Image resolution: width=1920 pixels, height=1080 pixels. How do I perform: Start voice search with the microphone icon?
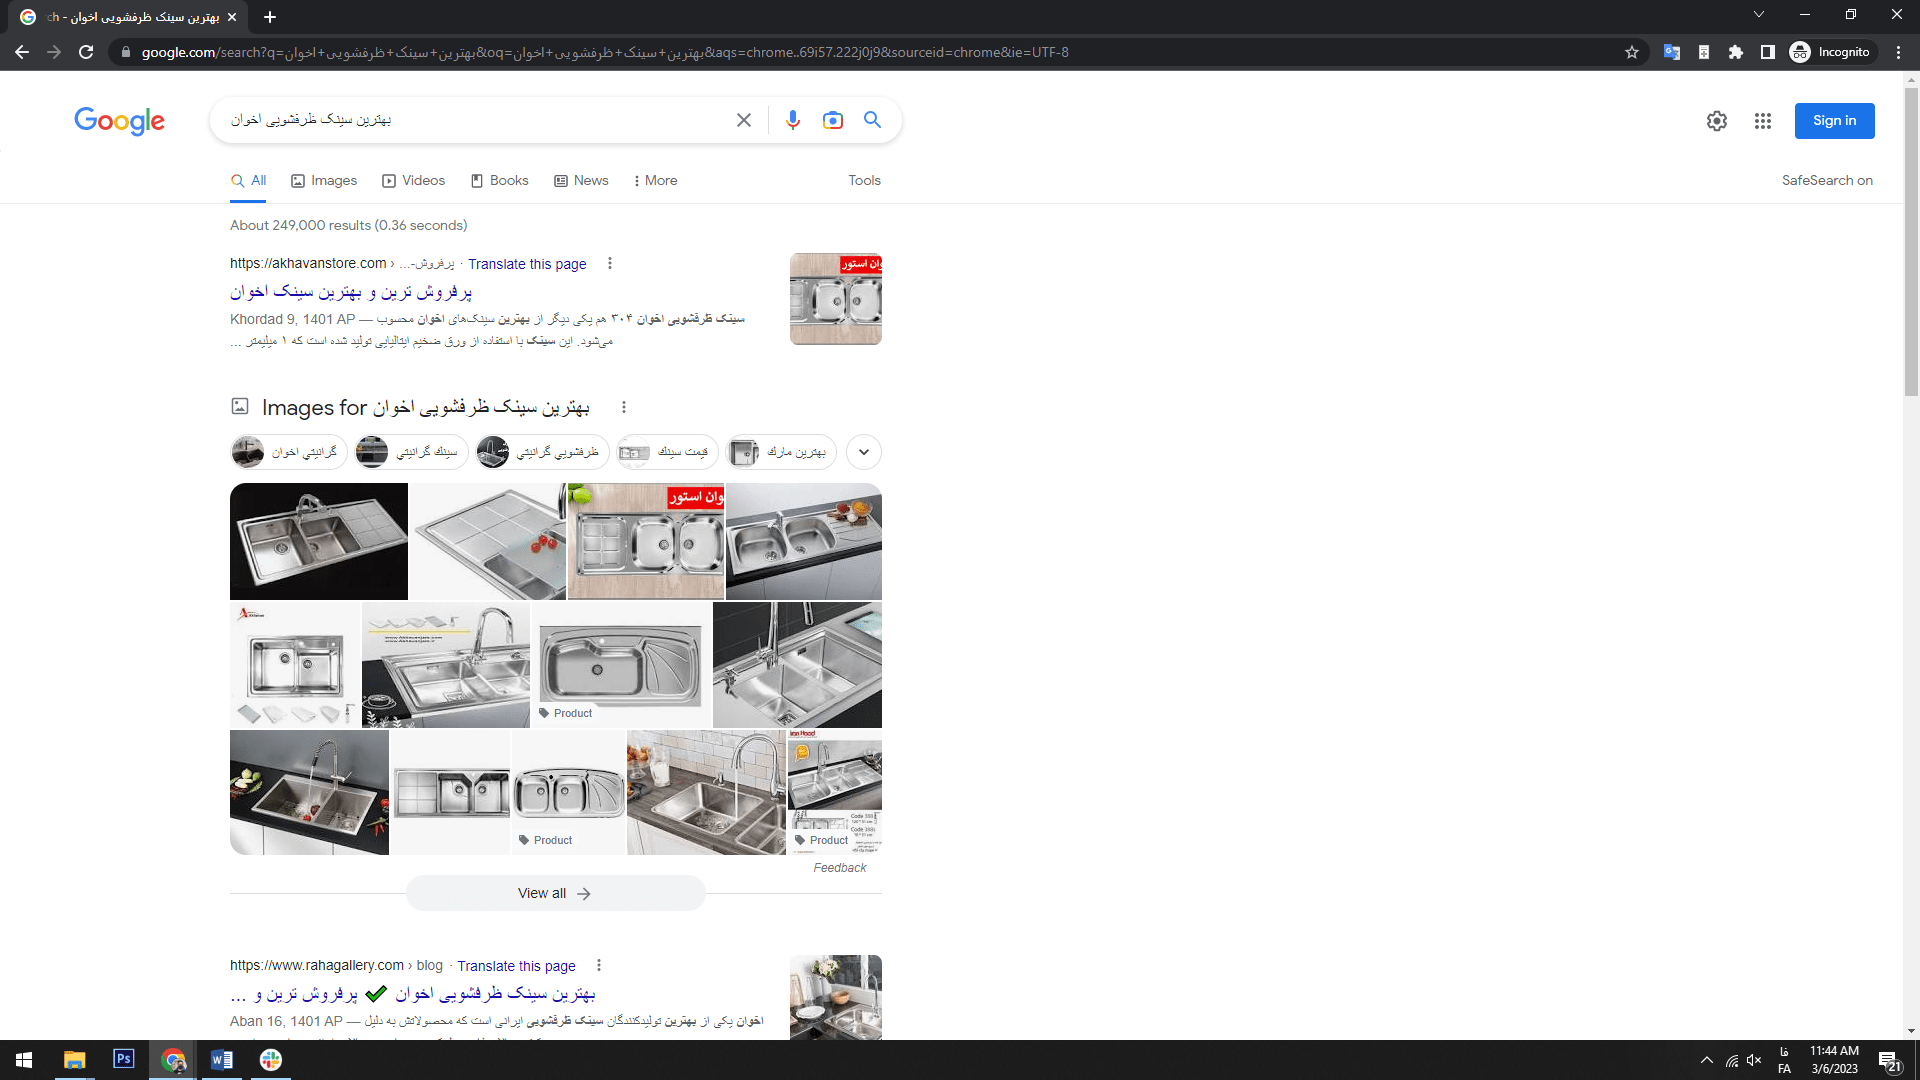[x=793, y=120]
